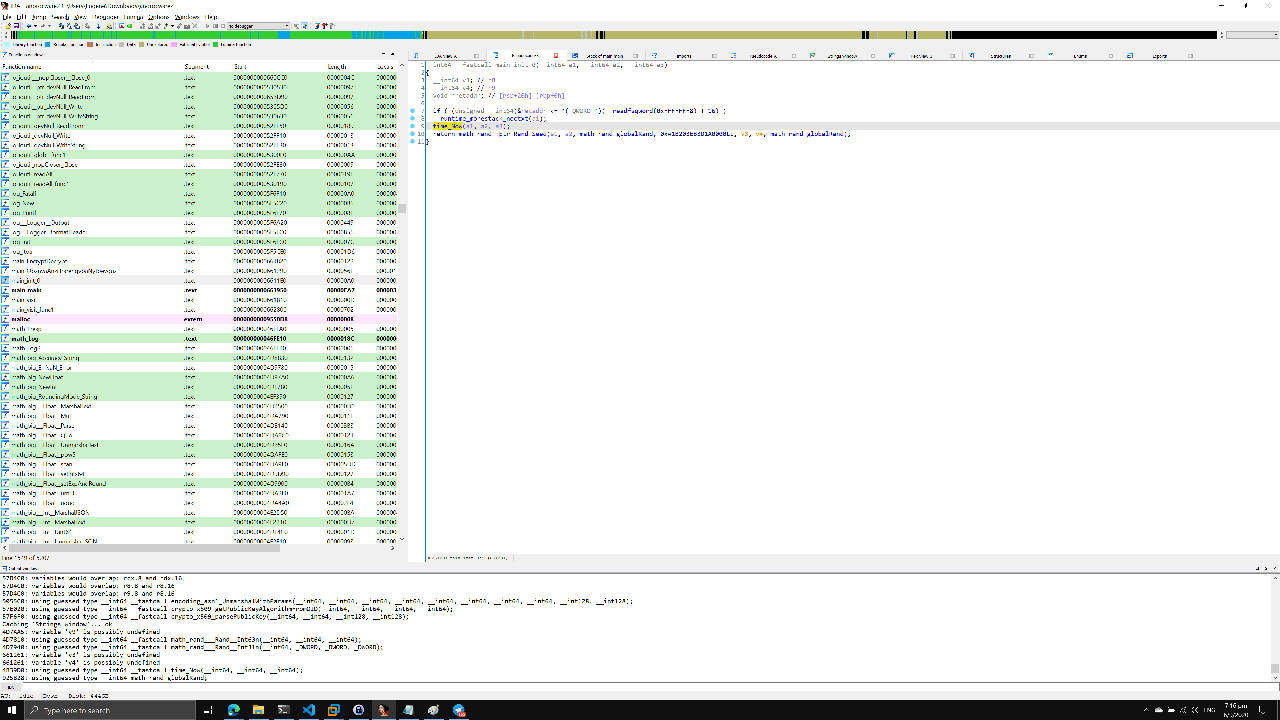This screenshot has height=720, width=1280.
Task: Switch to the Imports tab
Action: click(x=683, y=55)
